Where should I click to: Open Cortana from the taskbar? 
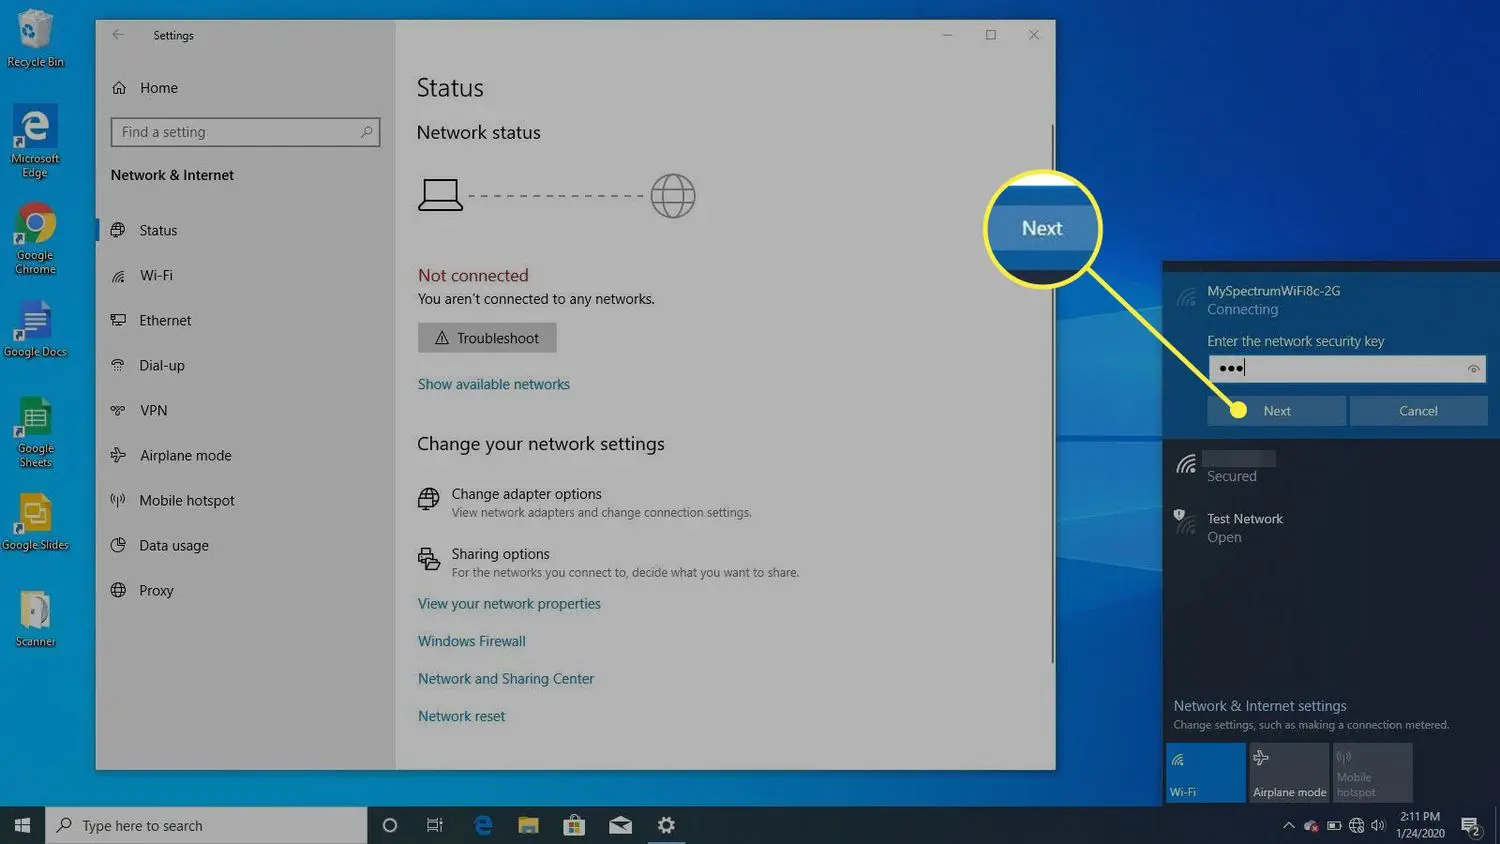pos(390,825)
